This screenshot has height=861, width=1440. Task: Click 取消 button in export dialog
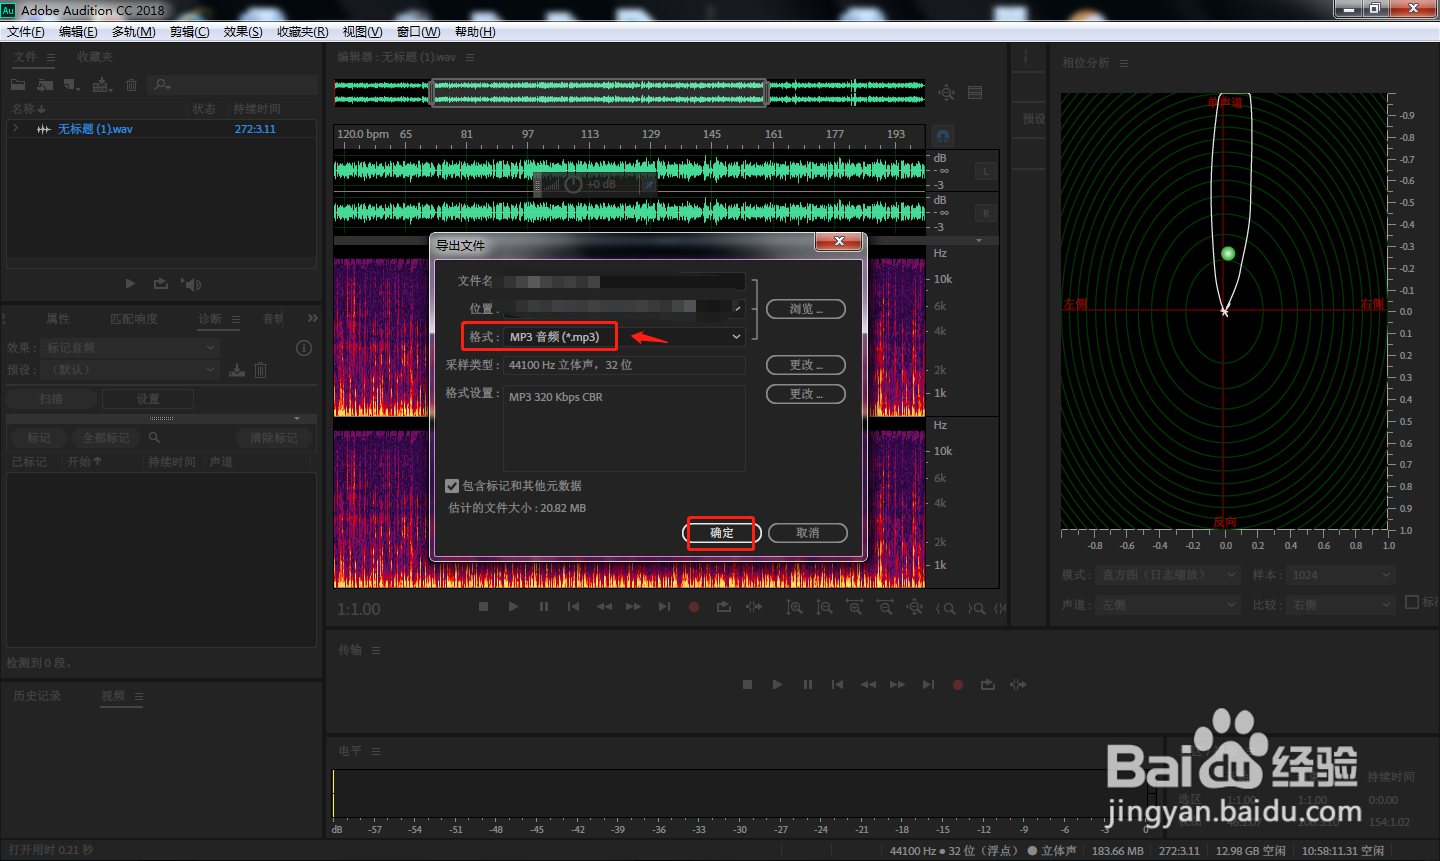807,533
